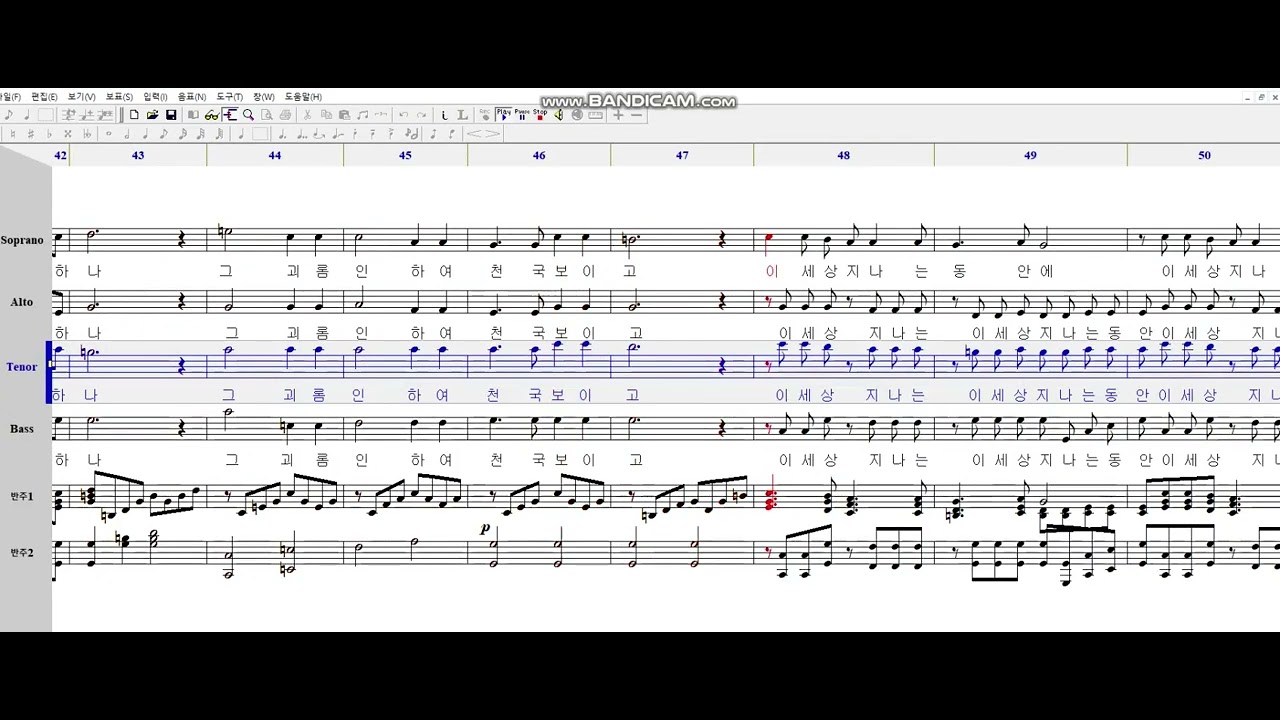Viewport: 1280px width, 720px height.
Task: Open the 편집(E) menu
Action: pyautogui.click(x=45, y=97)
